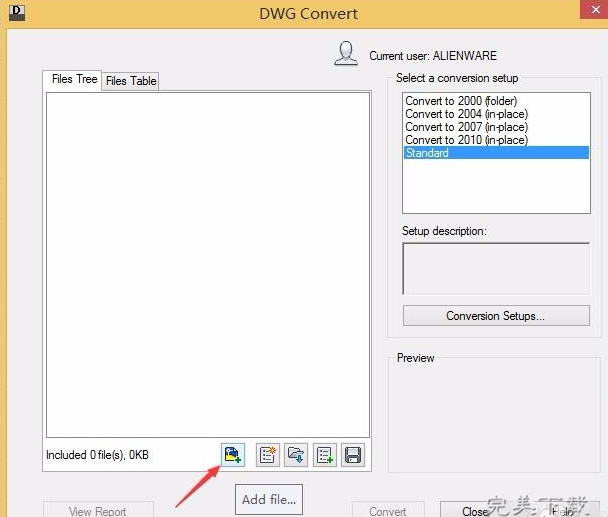The height and width of the screenshot is (517, 608).
Task: Click the Close button at the bottom
Action: coord(475,510)
